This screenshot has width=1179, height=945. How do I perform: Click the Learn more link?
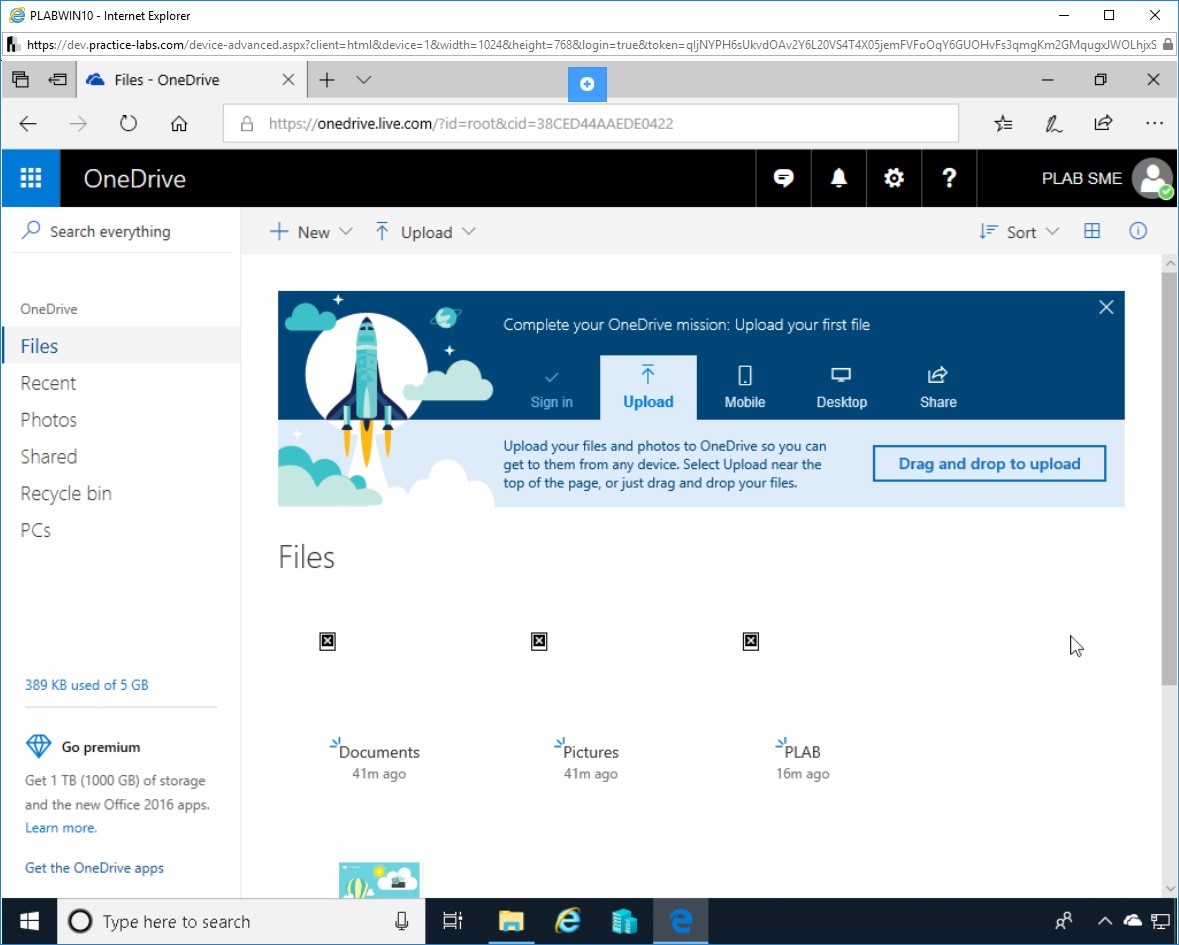point(61,828)
